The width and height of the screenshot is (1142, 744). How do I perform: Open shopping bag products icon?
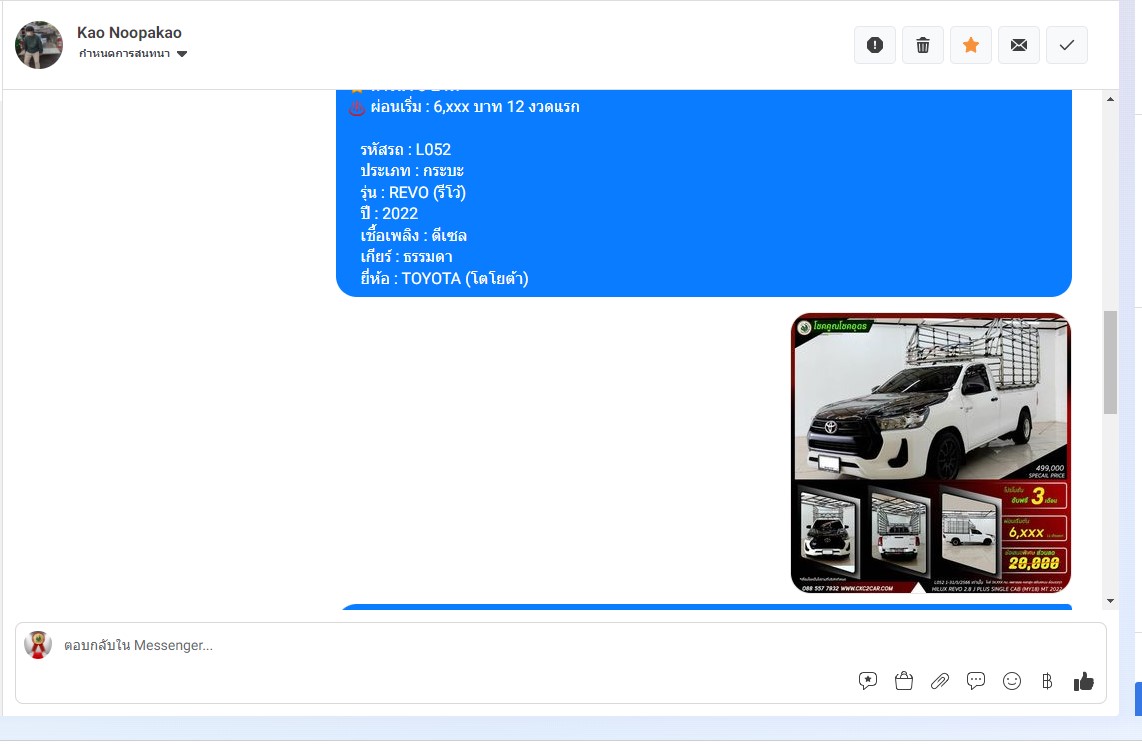[x=904, y=681]
